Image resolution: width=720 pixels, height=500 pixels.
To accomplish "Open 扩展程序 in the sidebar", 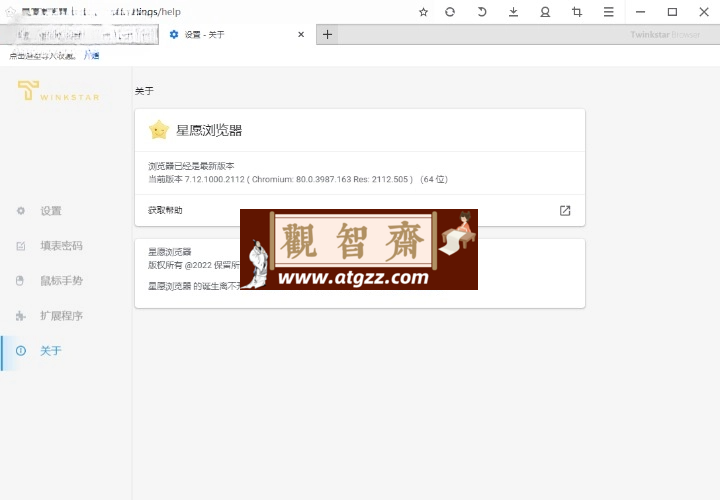I will pos(61,316).
